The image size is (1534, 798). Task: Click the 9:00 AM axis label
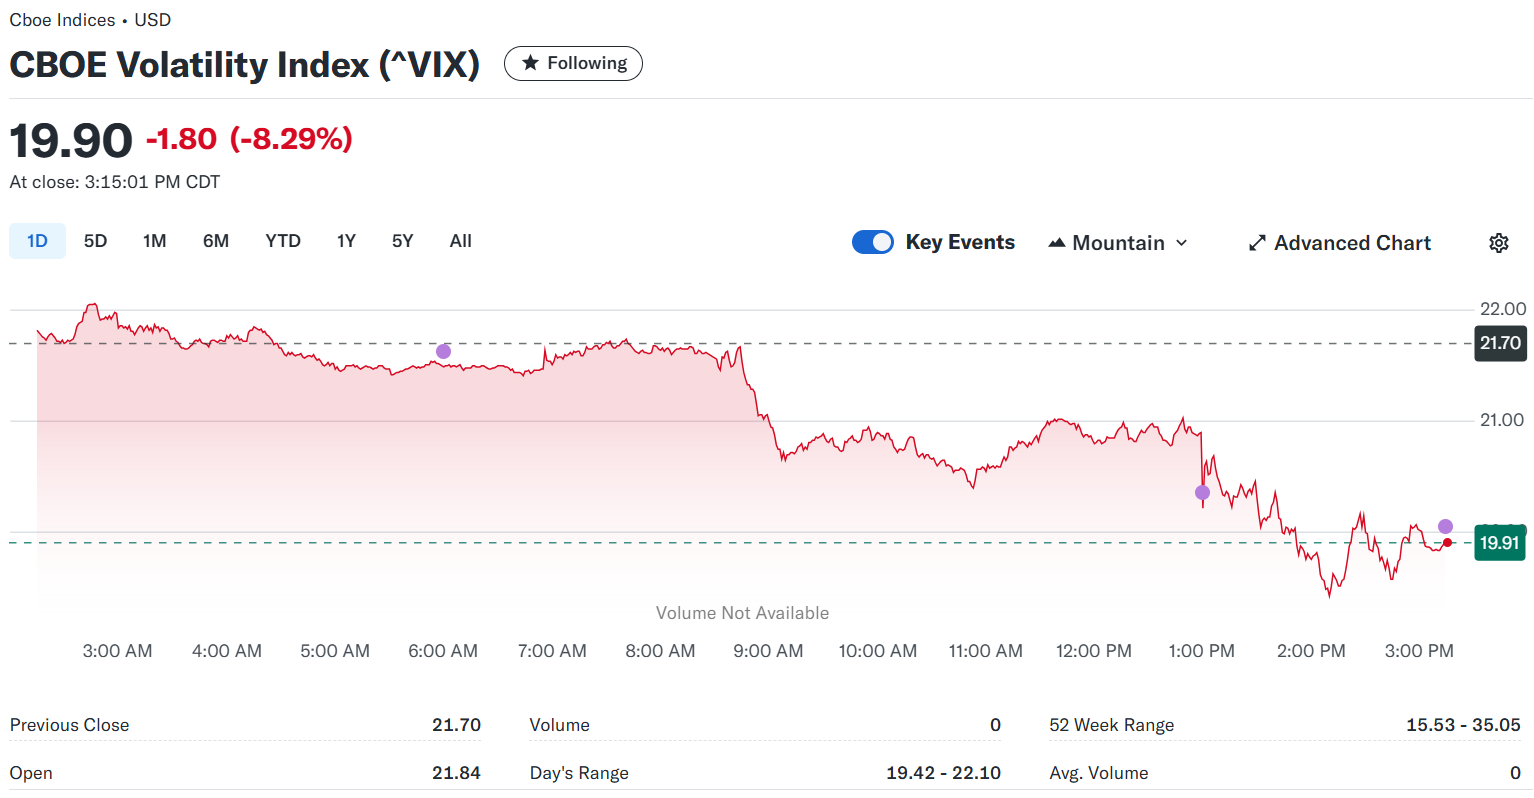coord(768,651)
